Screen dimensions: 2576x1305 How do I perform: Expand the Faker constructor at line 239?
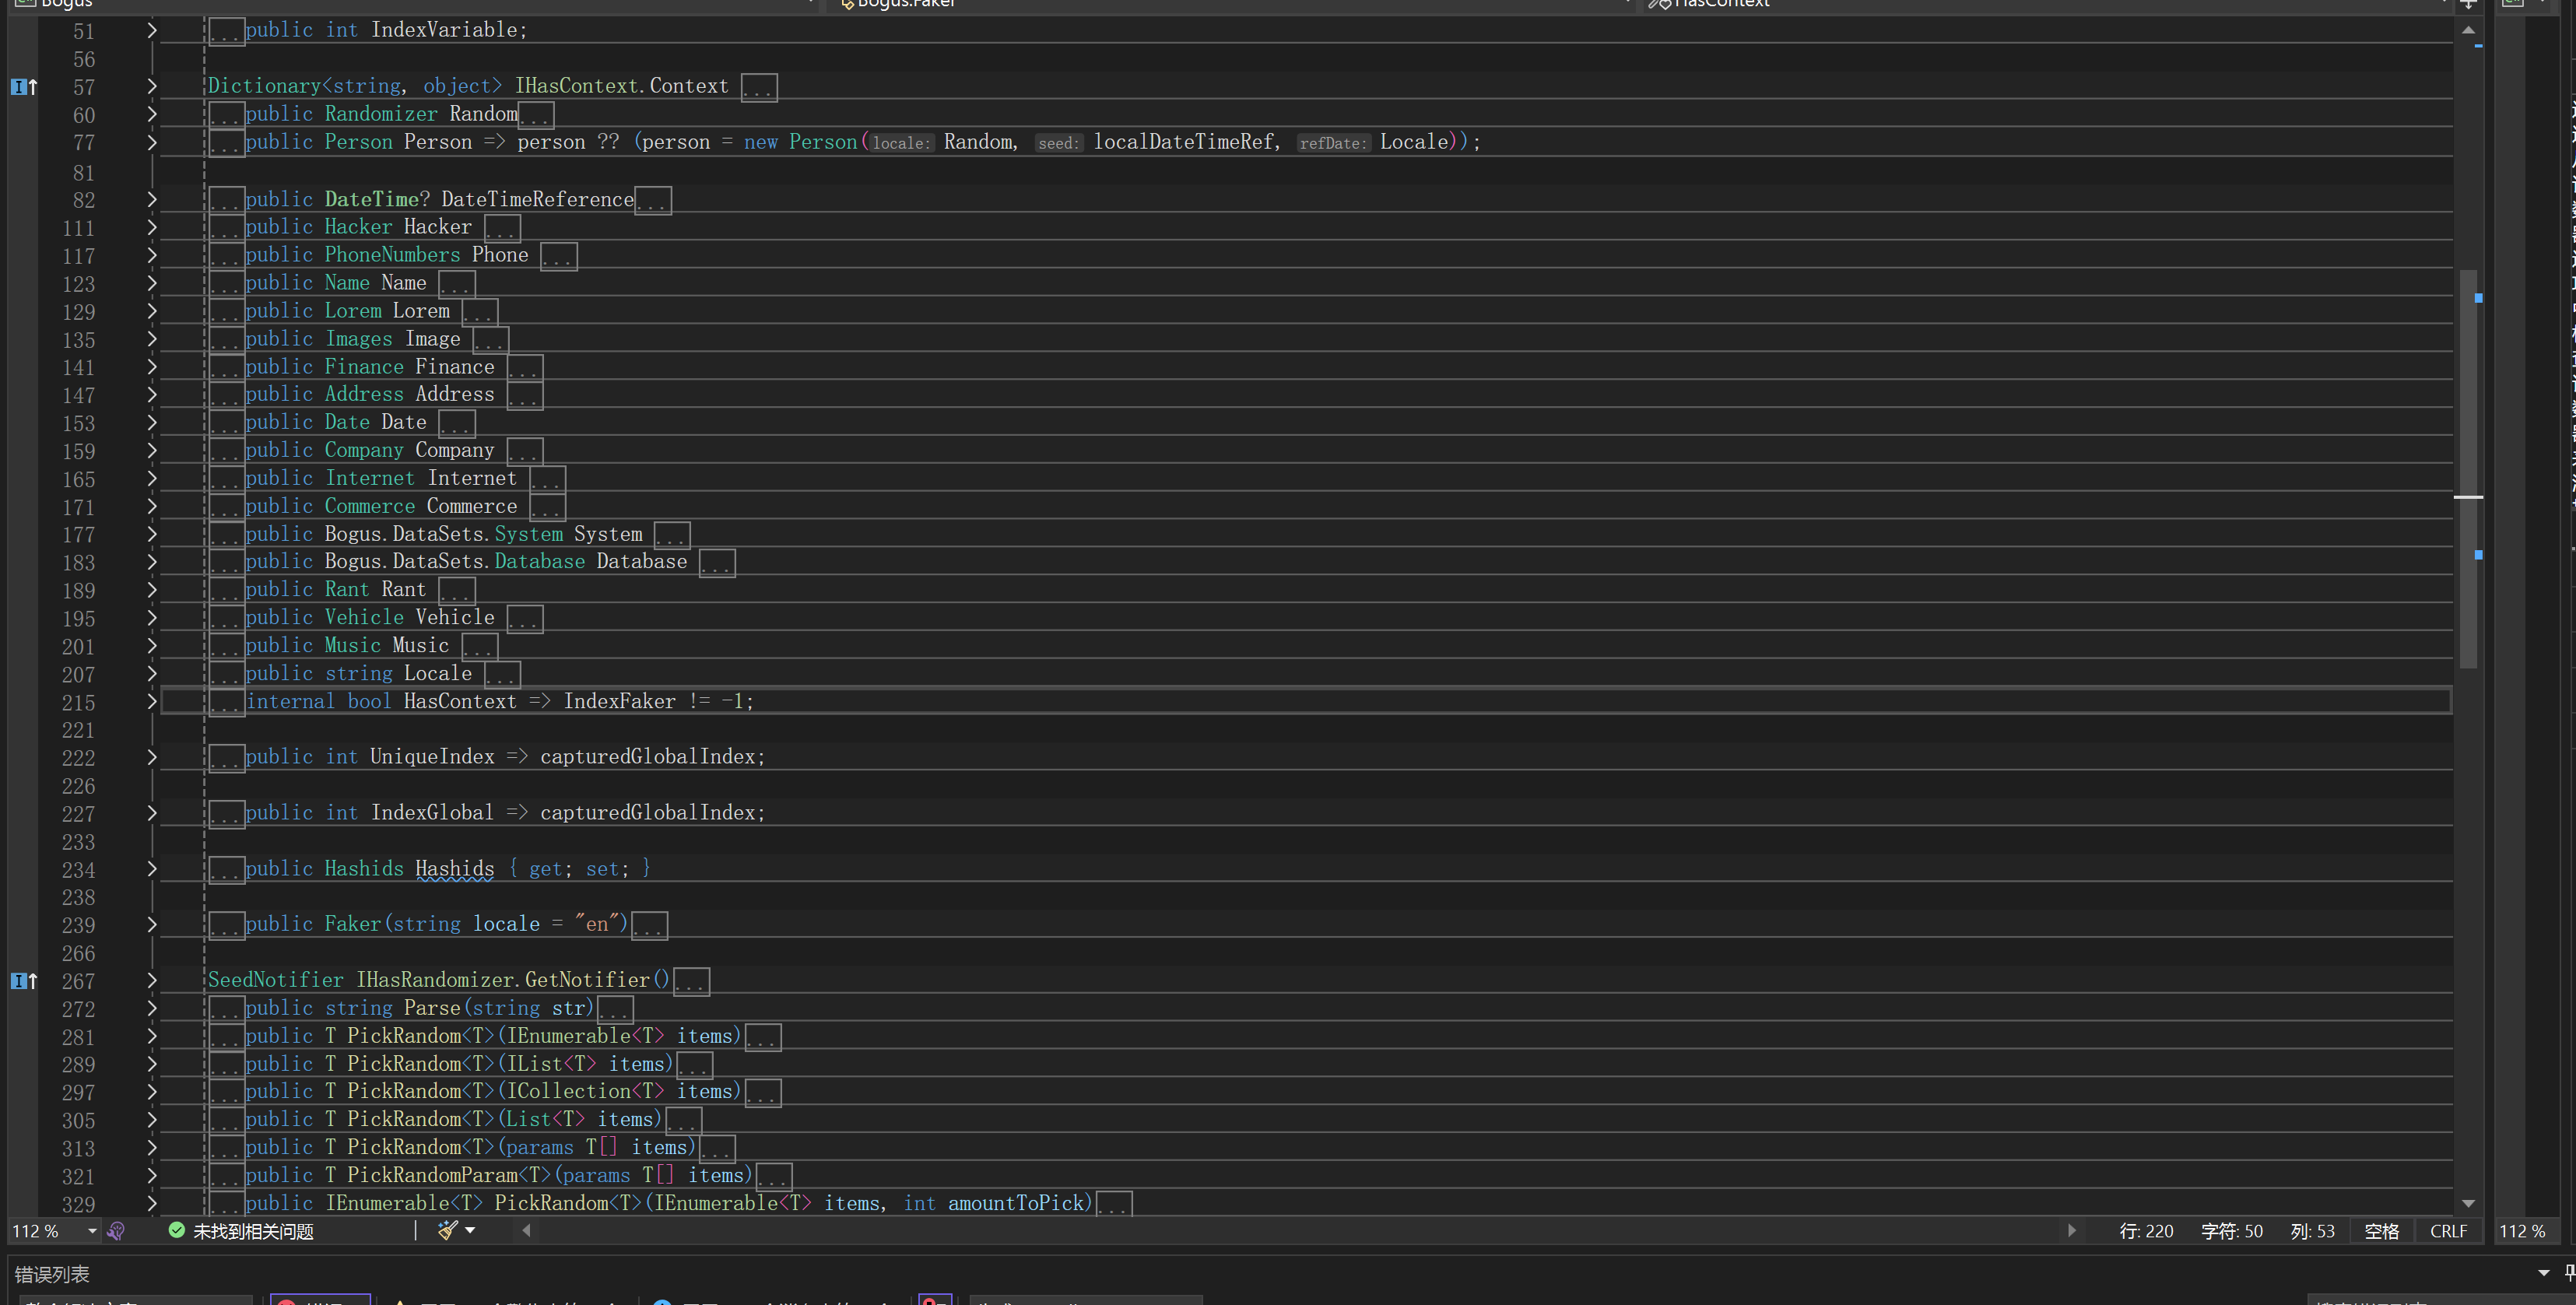coord(152,924)
